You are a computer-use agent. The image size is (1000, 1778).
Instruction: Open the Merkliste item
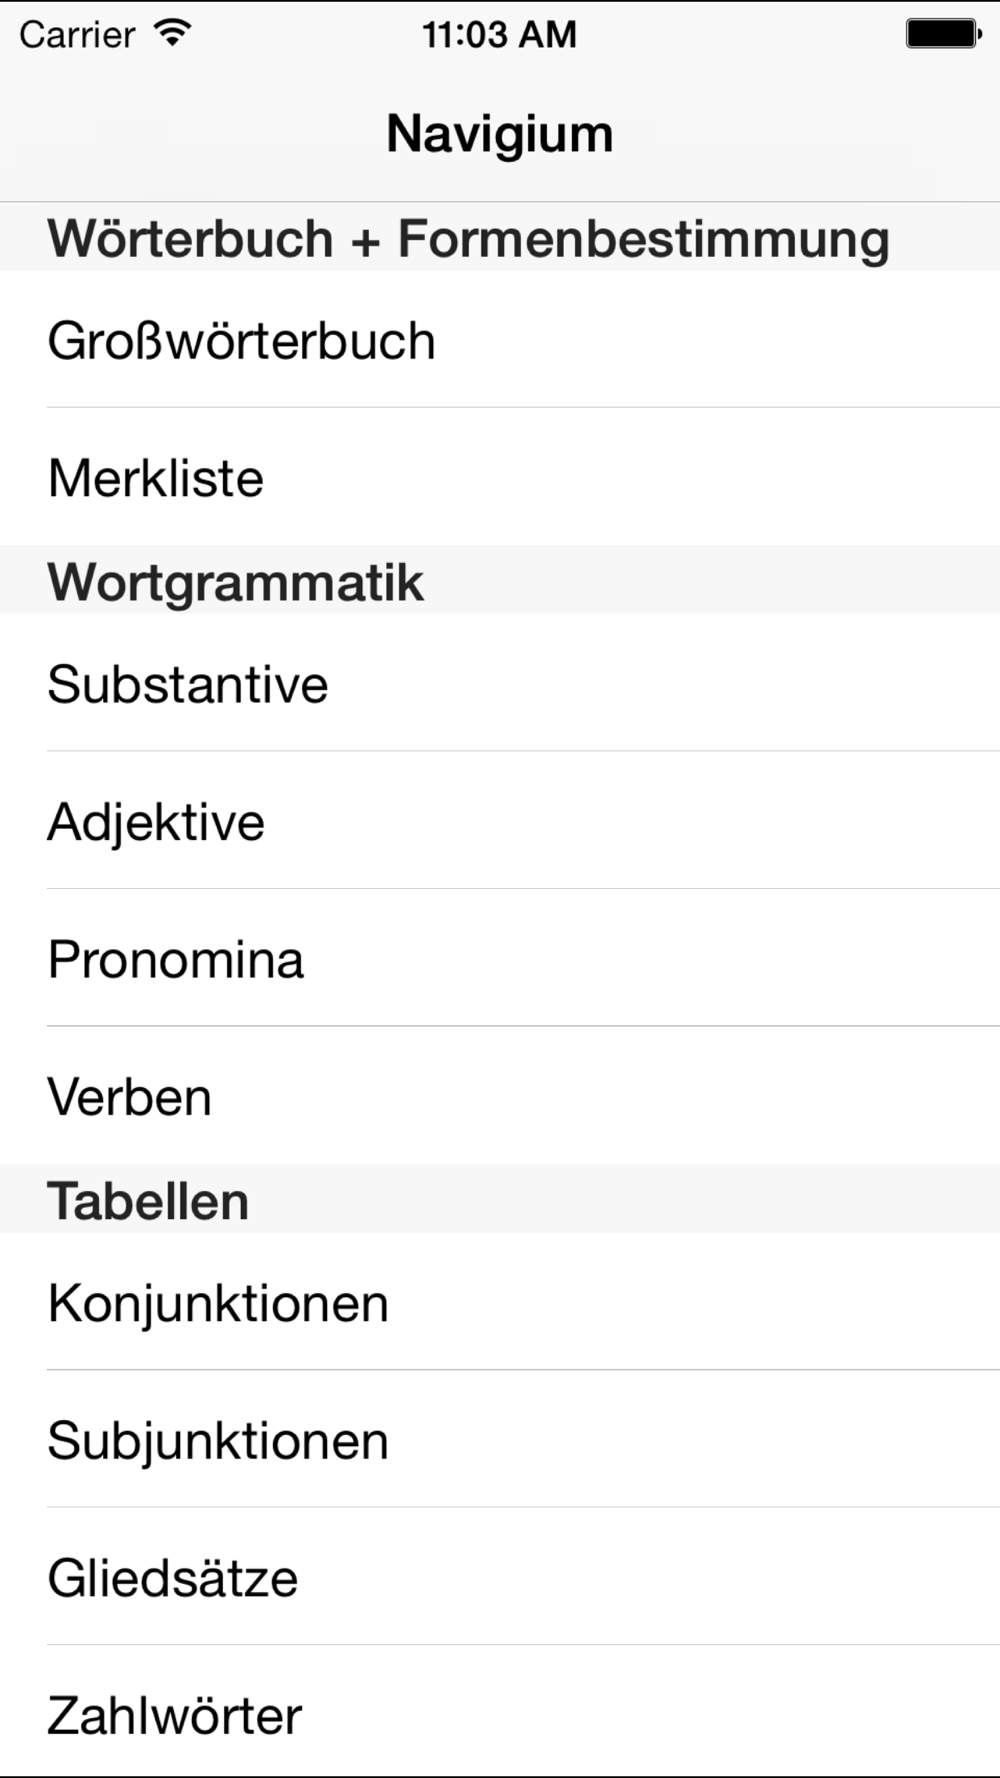pyautogui.click(x=500, y=477)
